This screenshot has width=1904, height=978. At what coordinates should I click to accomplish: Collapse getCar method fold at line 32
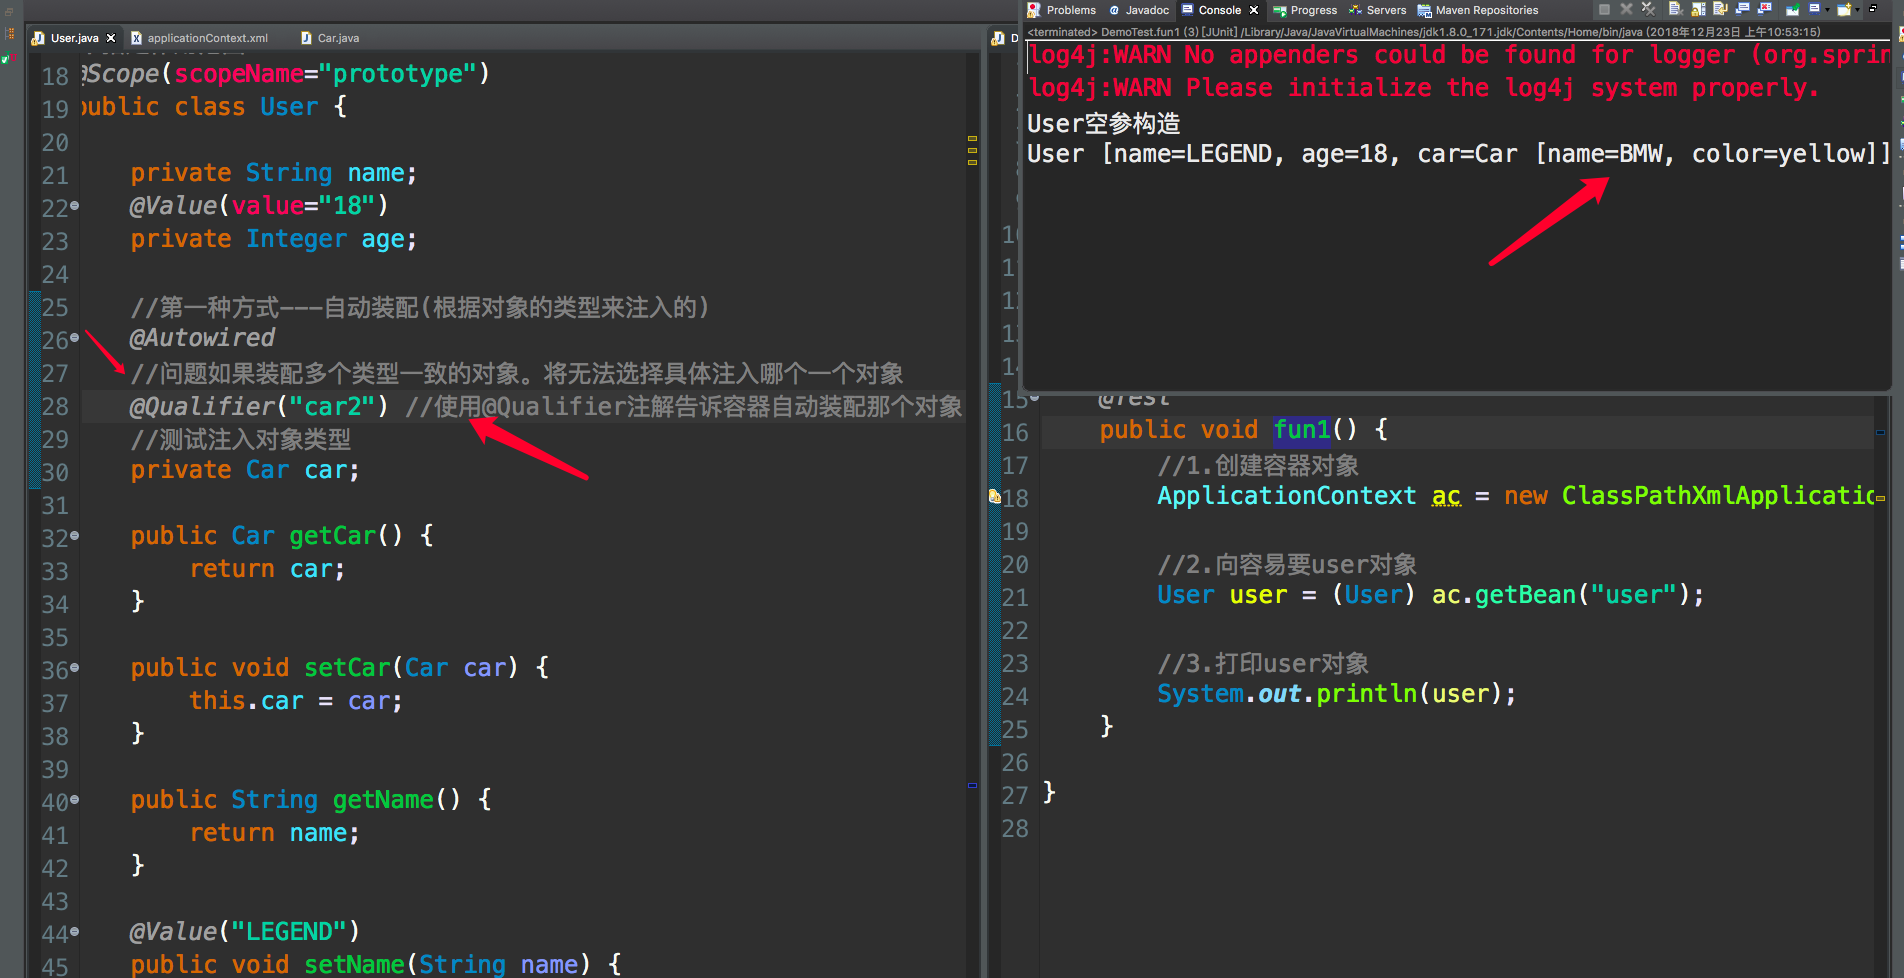pos(74,536)
